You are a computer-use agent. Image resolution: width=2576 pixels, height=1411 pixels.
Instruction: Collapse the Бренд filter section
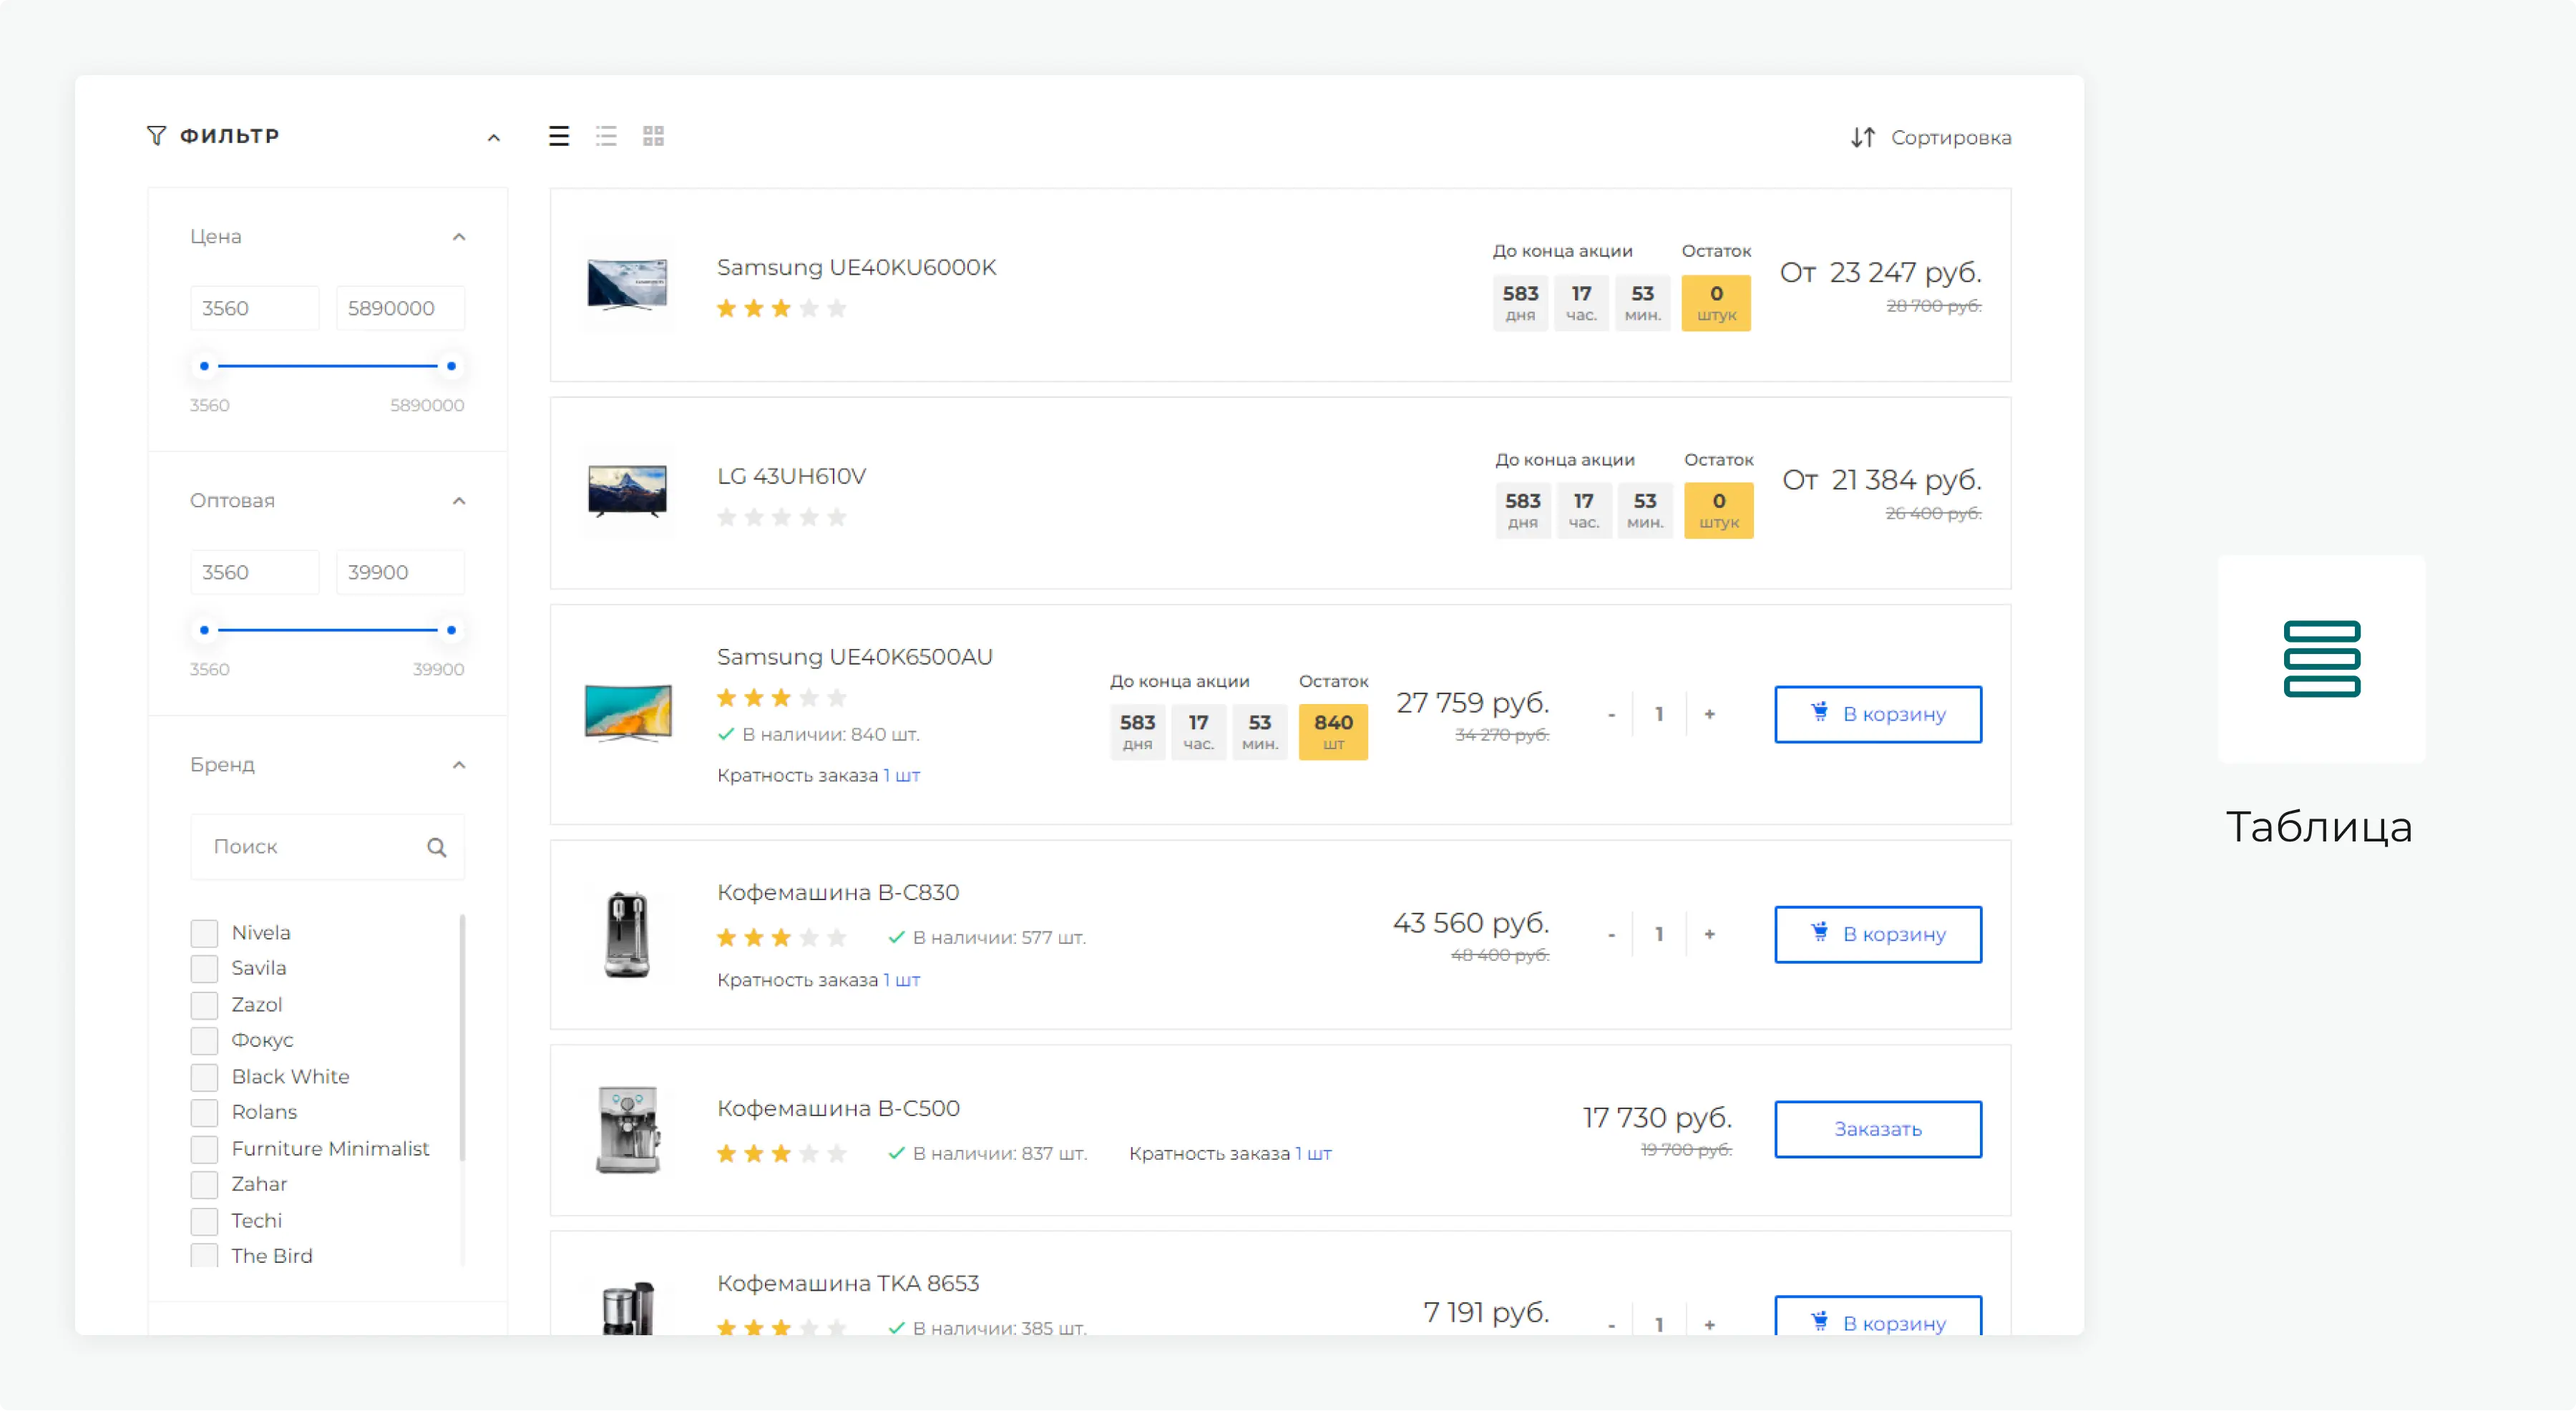[459, 765]
